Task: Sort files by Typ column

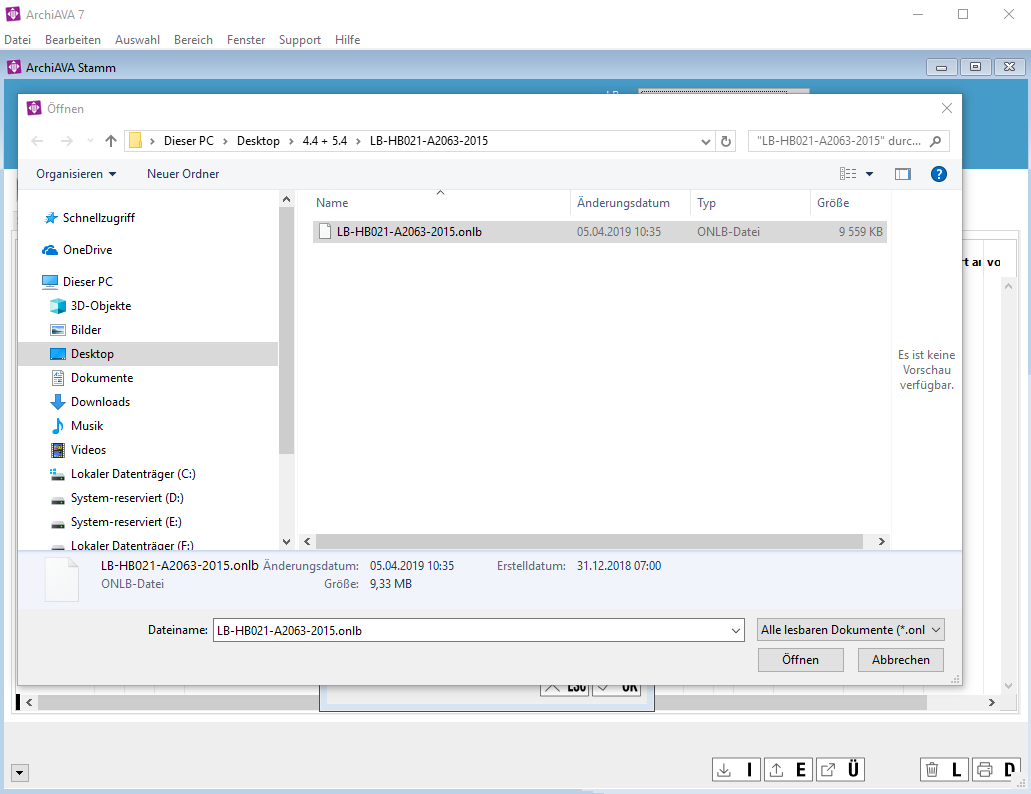Action: coord(750,203)
